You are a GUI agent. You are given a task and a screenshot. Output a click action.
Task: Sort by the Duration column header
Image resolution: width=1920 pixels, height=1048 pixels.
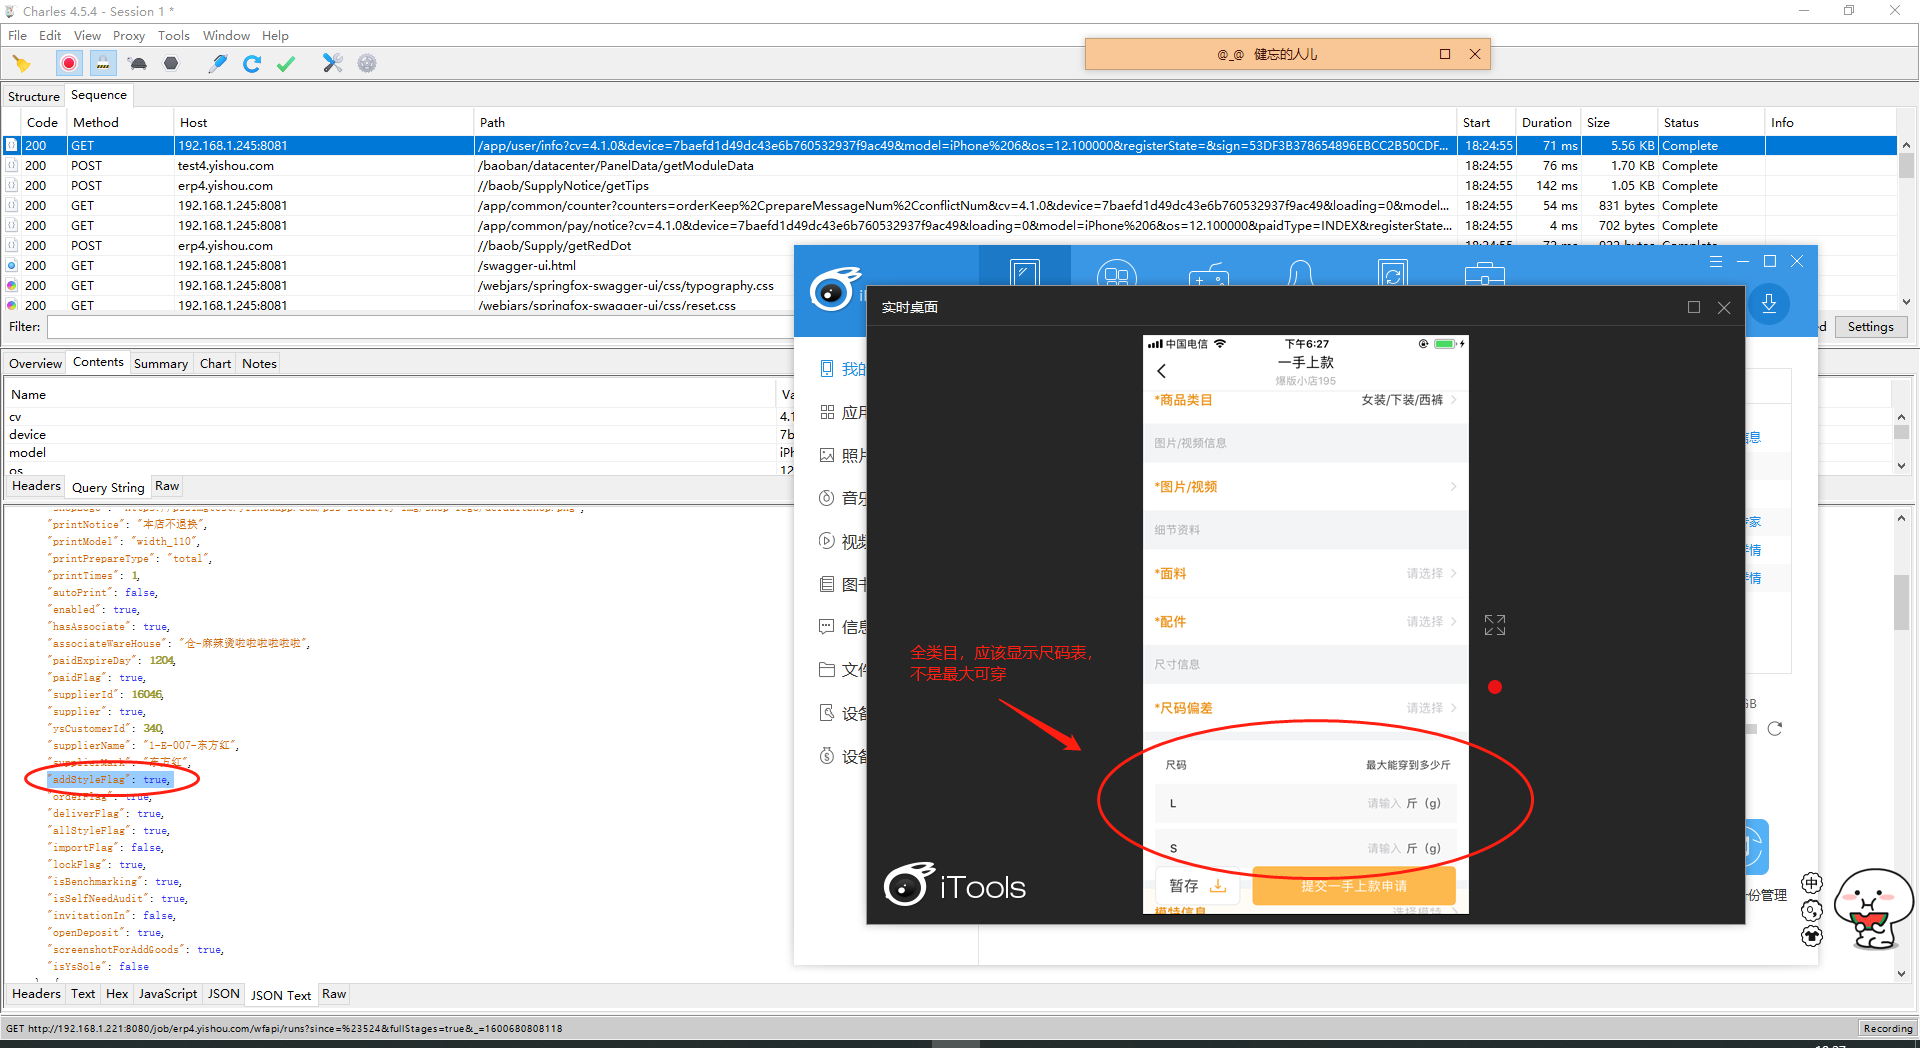point(1547,123)
